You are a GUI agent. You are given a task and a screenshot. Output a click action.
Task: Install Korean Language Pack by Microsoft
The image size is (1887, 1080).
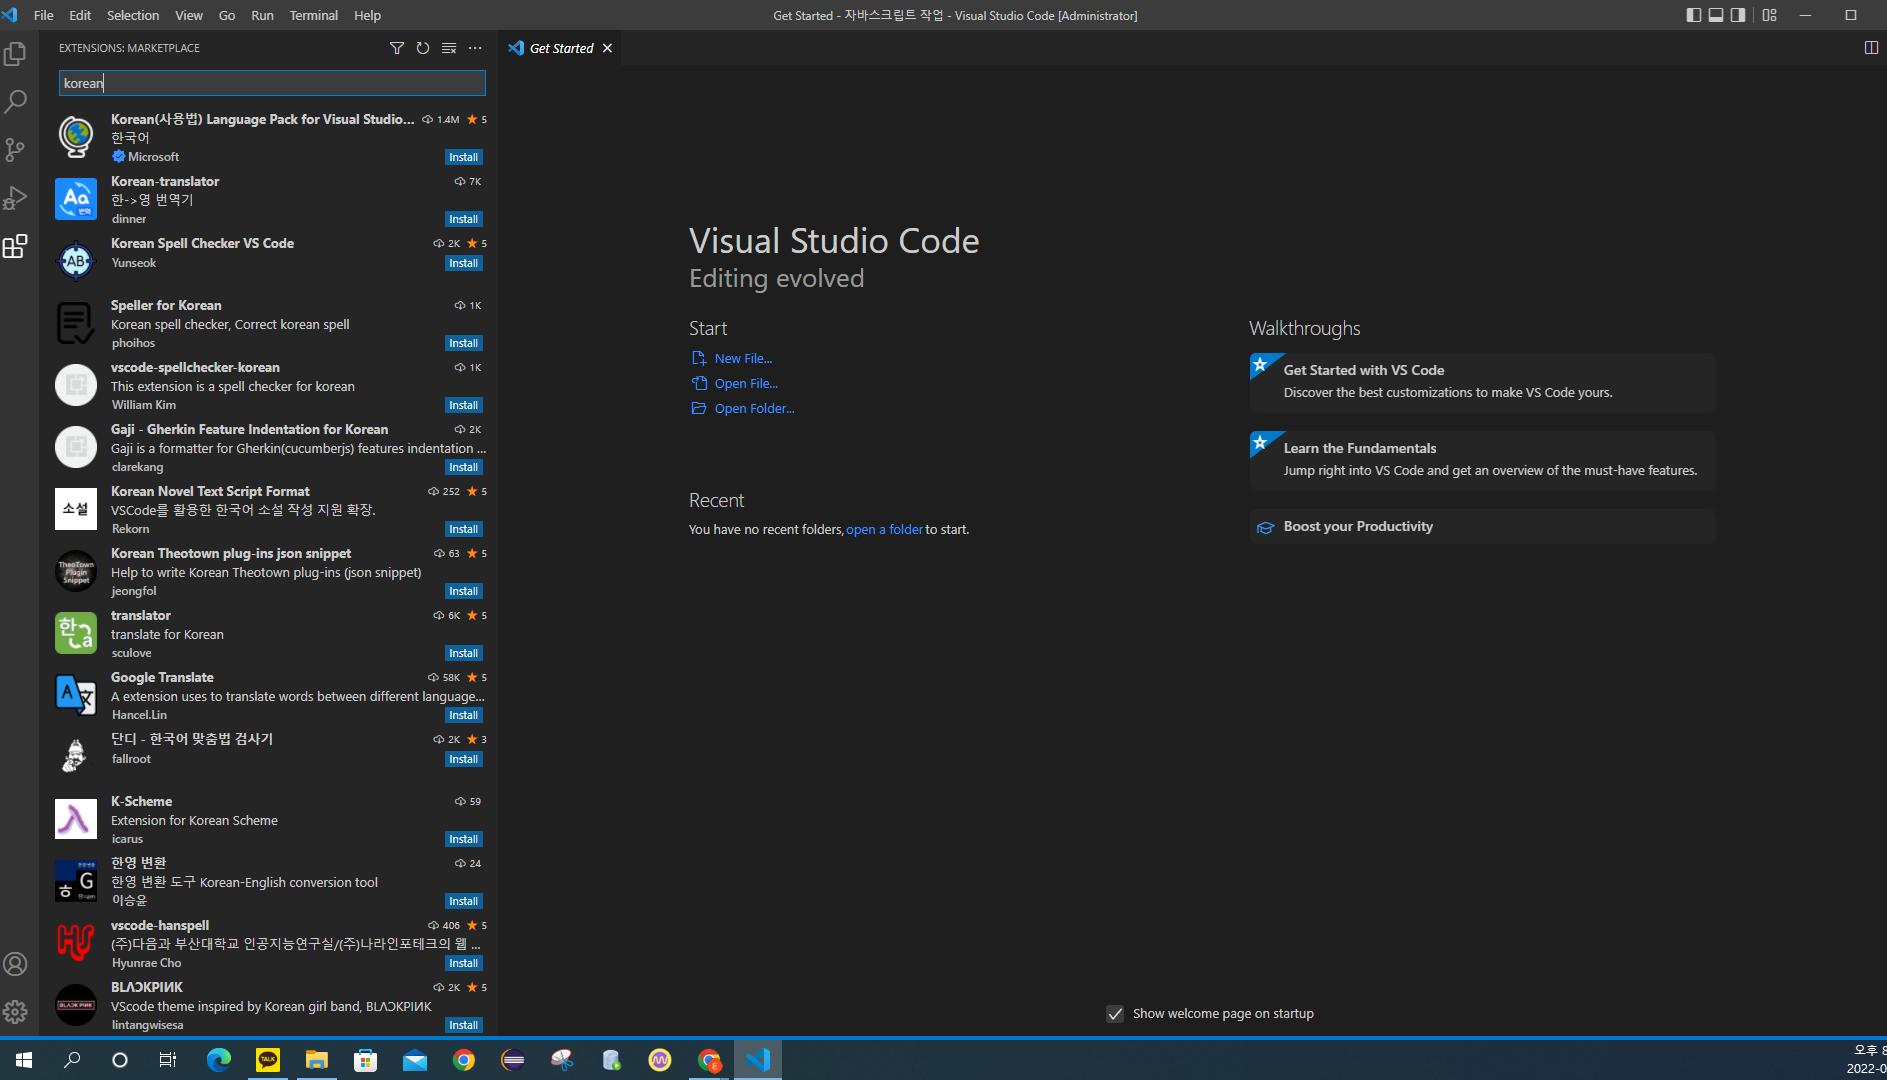point(463,157)
